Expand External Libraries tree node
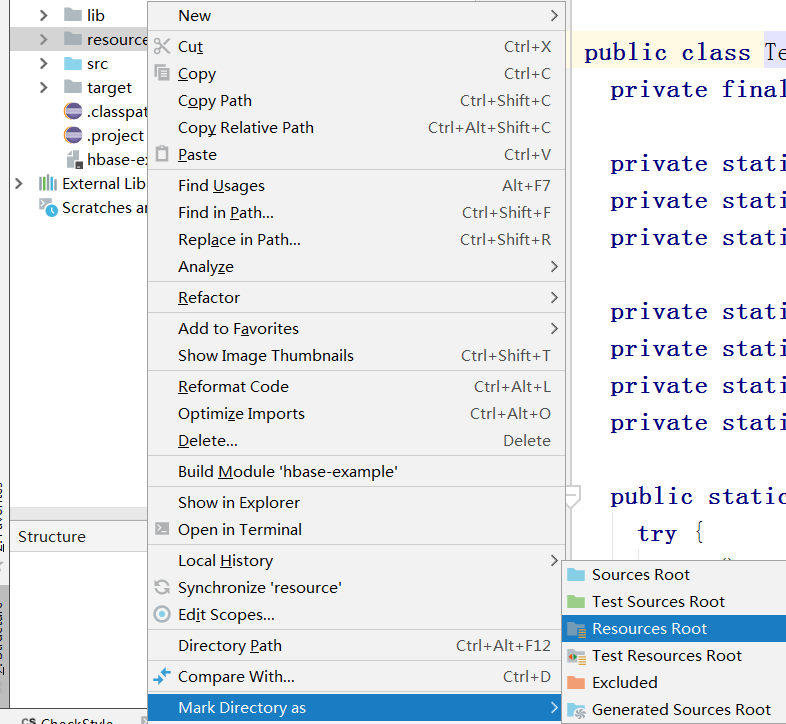This screenshot has width=786, height=724. (19, 183)
